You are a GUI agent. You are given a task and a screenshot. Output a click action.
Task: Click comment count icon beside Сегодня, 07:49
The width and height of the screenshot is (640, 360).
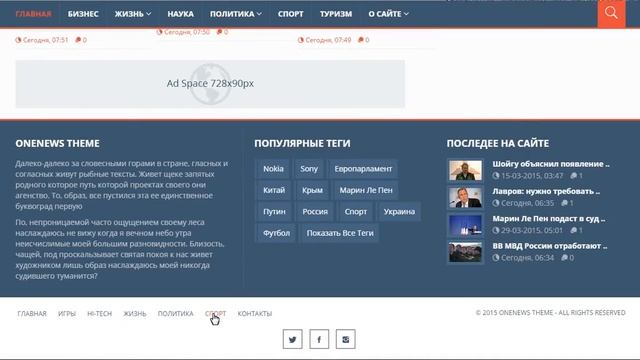[x=361, y=40]
